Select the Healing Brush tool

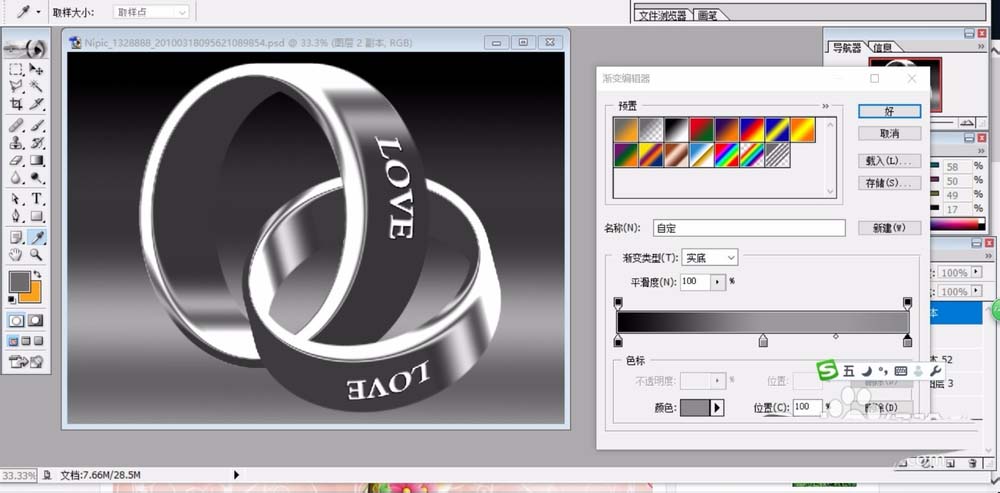[17, 125]
